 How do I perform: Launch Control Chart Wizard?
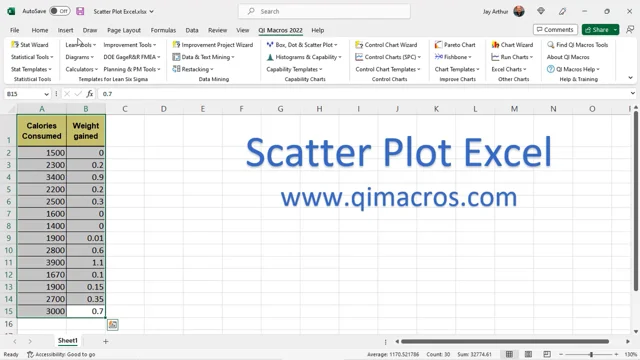tap(386, 44)
